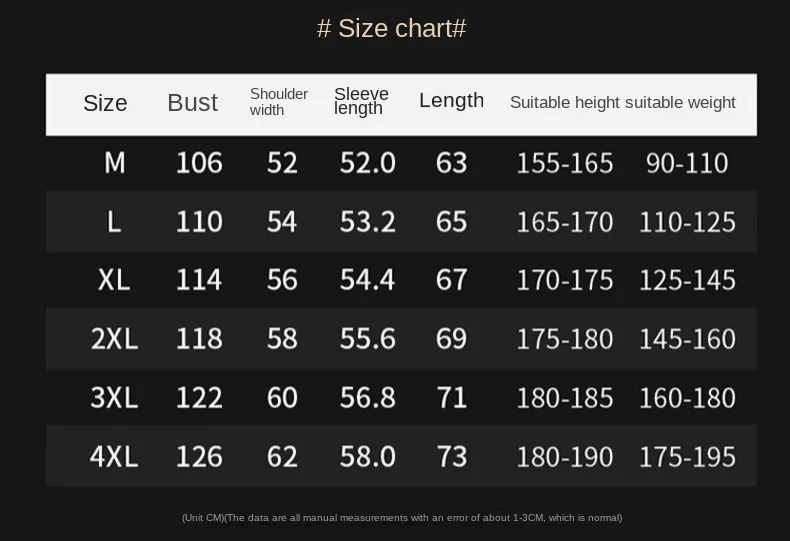Click the Unit CM measurement note
Screen dimensions: 790x541
(x=401, y=517)
